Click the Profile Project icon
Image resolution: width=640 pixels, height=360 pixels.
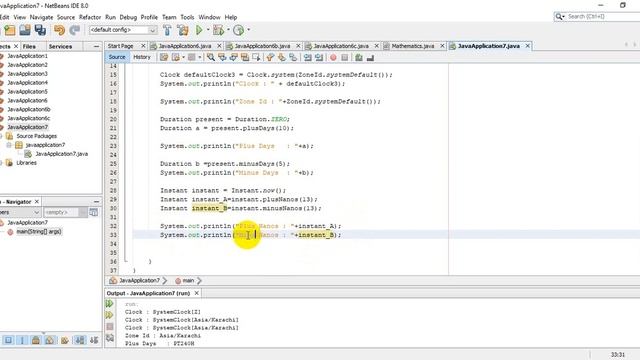coord(238,30)
